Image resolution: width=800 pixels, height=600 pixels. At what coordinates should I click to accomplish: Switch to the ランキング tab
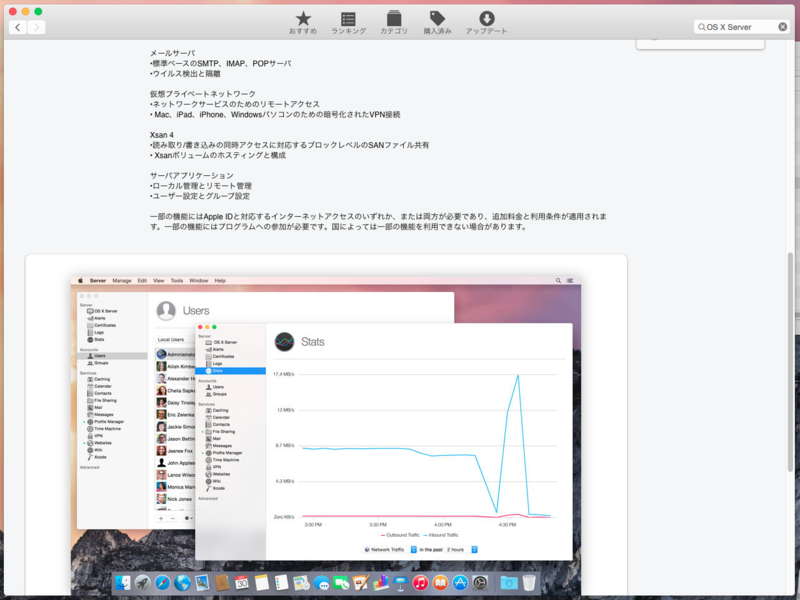348,23
